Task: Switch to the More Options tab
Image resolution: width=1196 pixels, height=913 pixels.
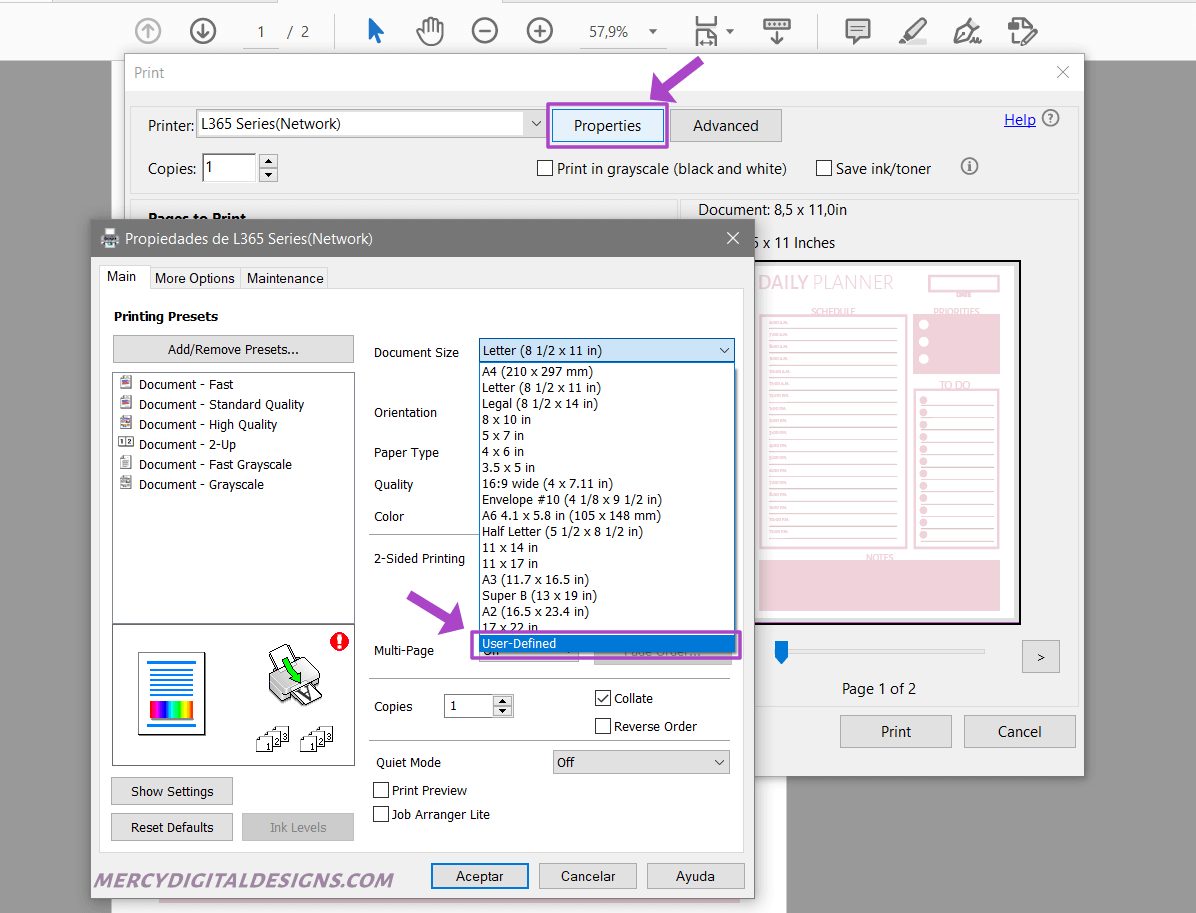Action: (x=194, y=277)
